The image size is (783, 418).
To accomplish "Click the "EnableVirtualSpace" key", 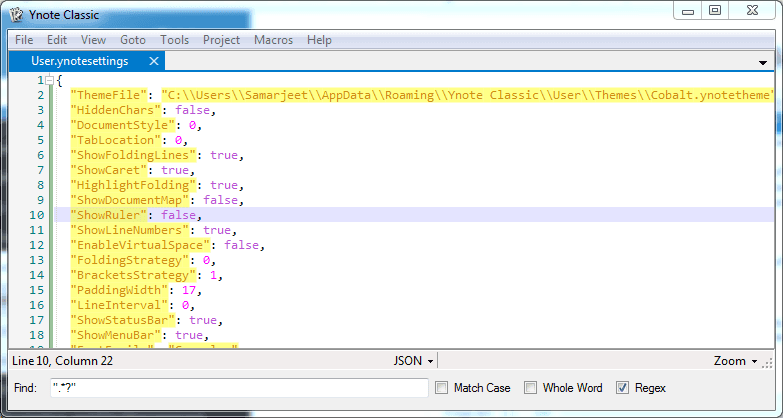I will point(140,245).
